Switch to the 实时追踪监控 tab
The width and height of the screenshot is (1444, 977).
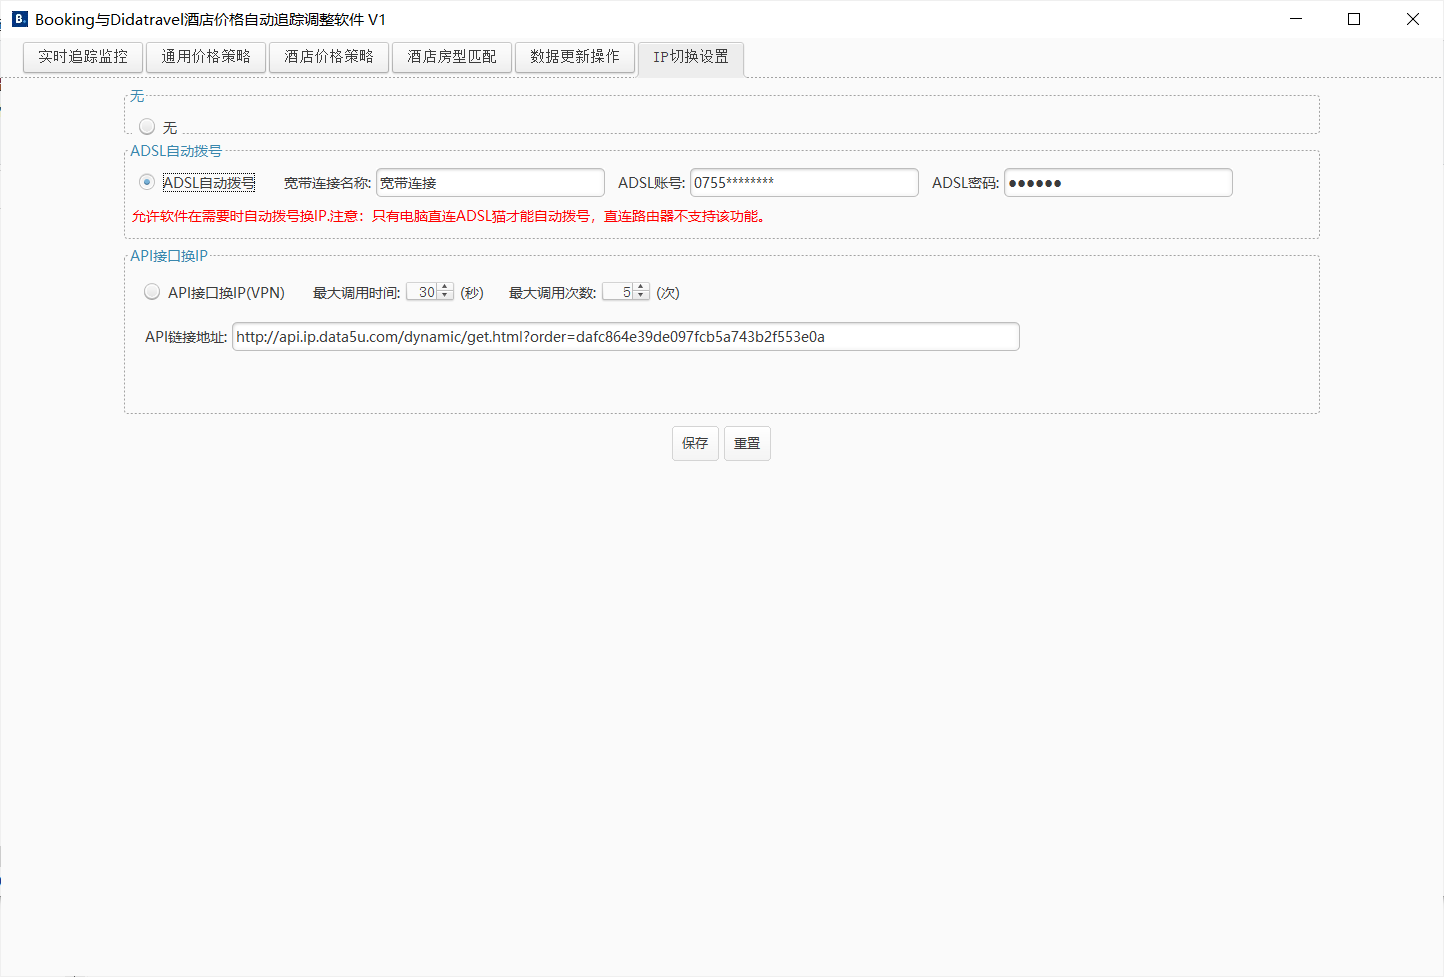pos(83,57)
